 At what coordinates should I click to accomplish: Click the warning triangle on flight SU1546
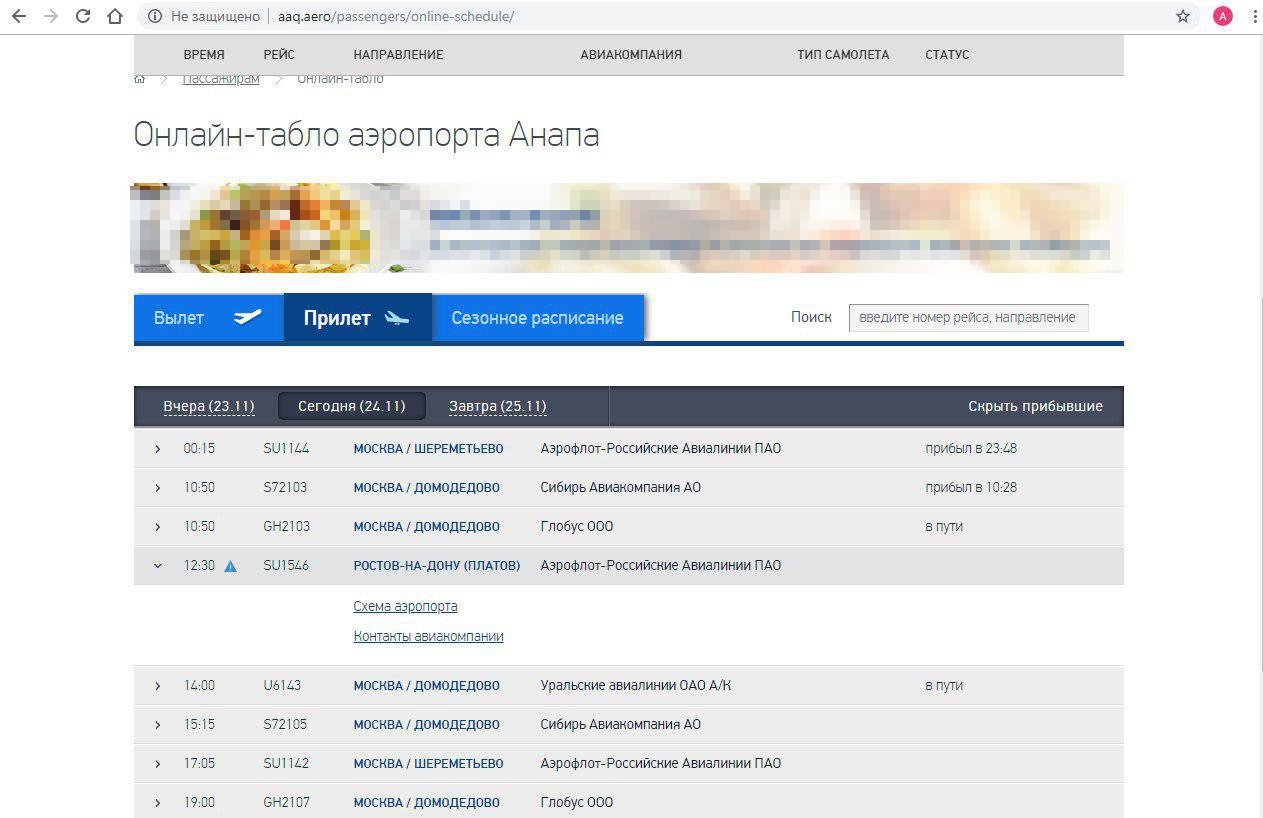coord(230,566)
